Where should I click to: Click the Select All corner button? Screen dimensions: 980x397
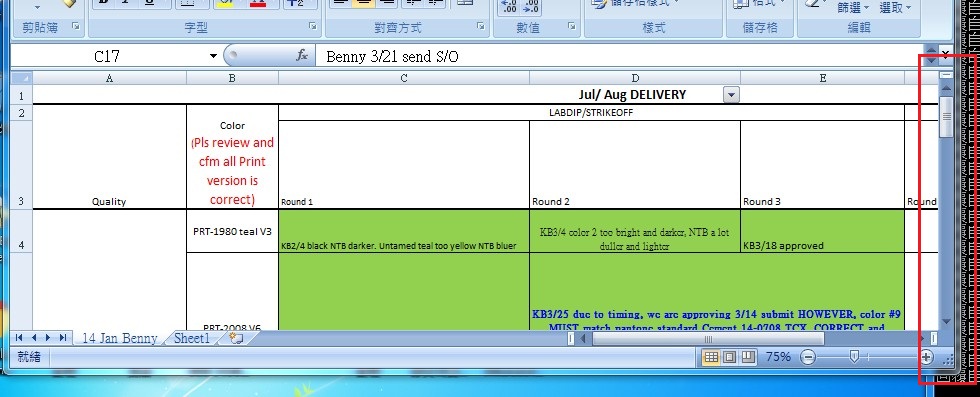click(22, 78)
